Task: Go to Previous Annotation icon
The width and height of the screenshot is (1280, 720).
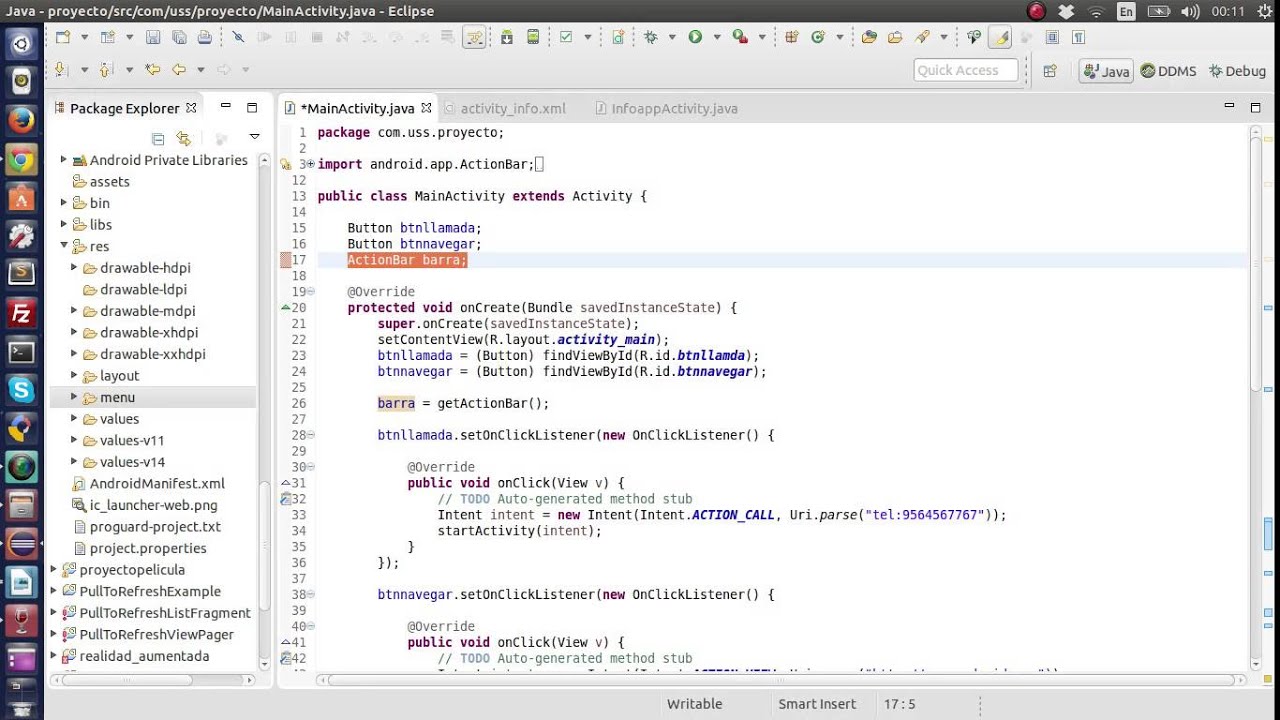Action: [x=106, y=69]
